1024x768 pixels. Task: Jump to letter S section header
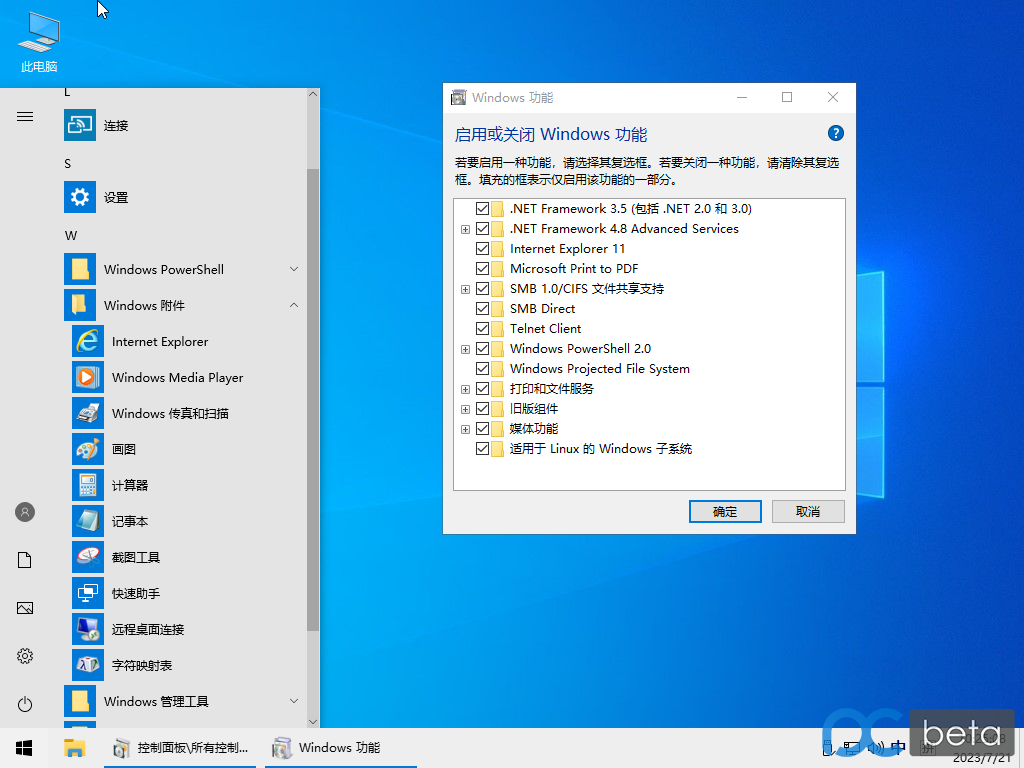pyautogui.click(x=67, y=164)
